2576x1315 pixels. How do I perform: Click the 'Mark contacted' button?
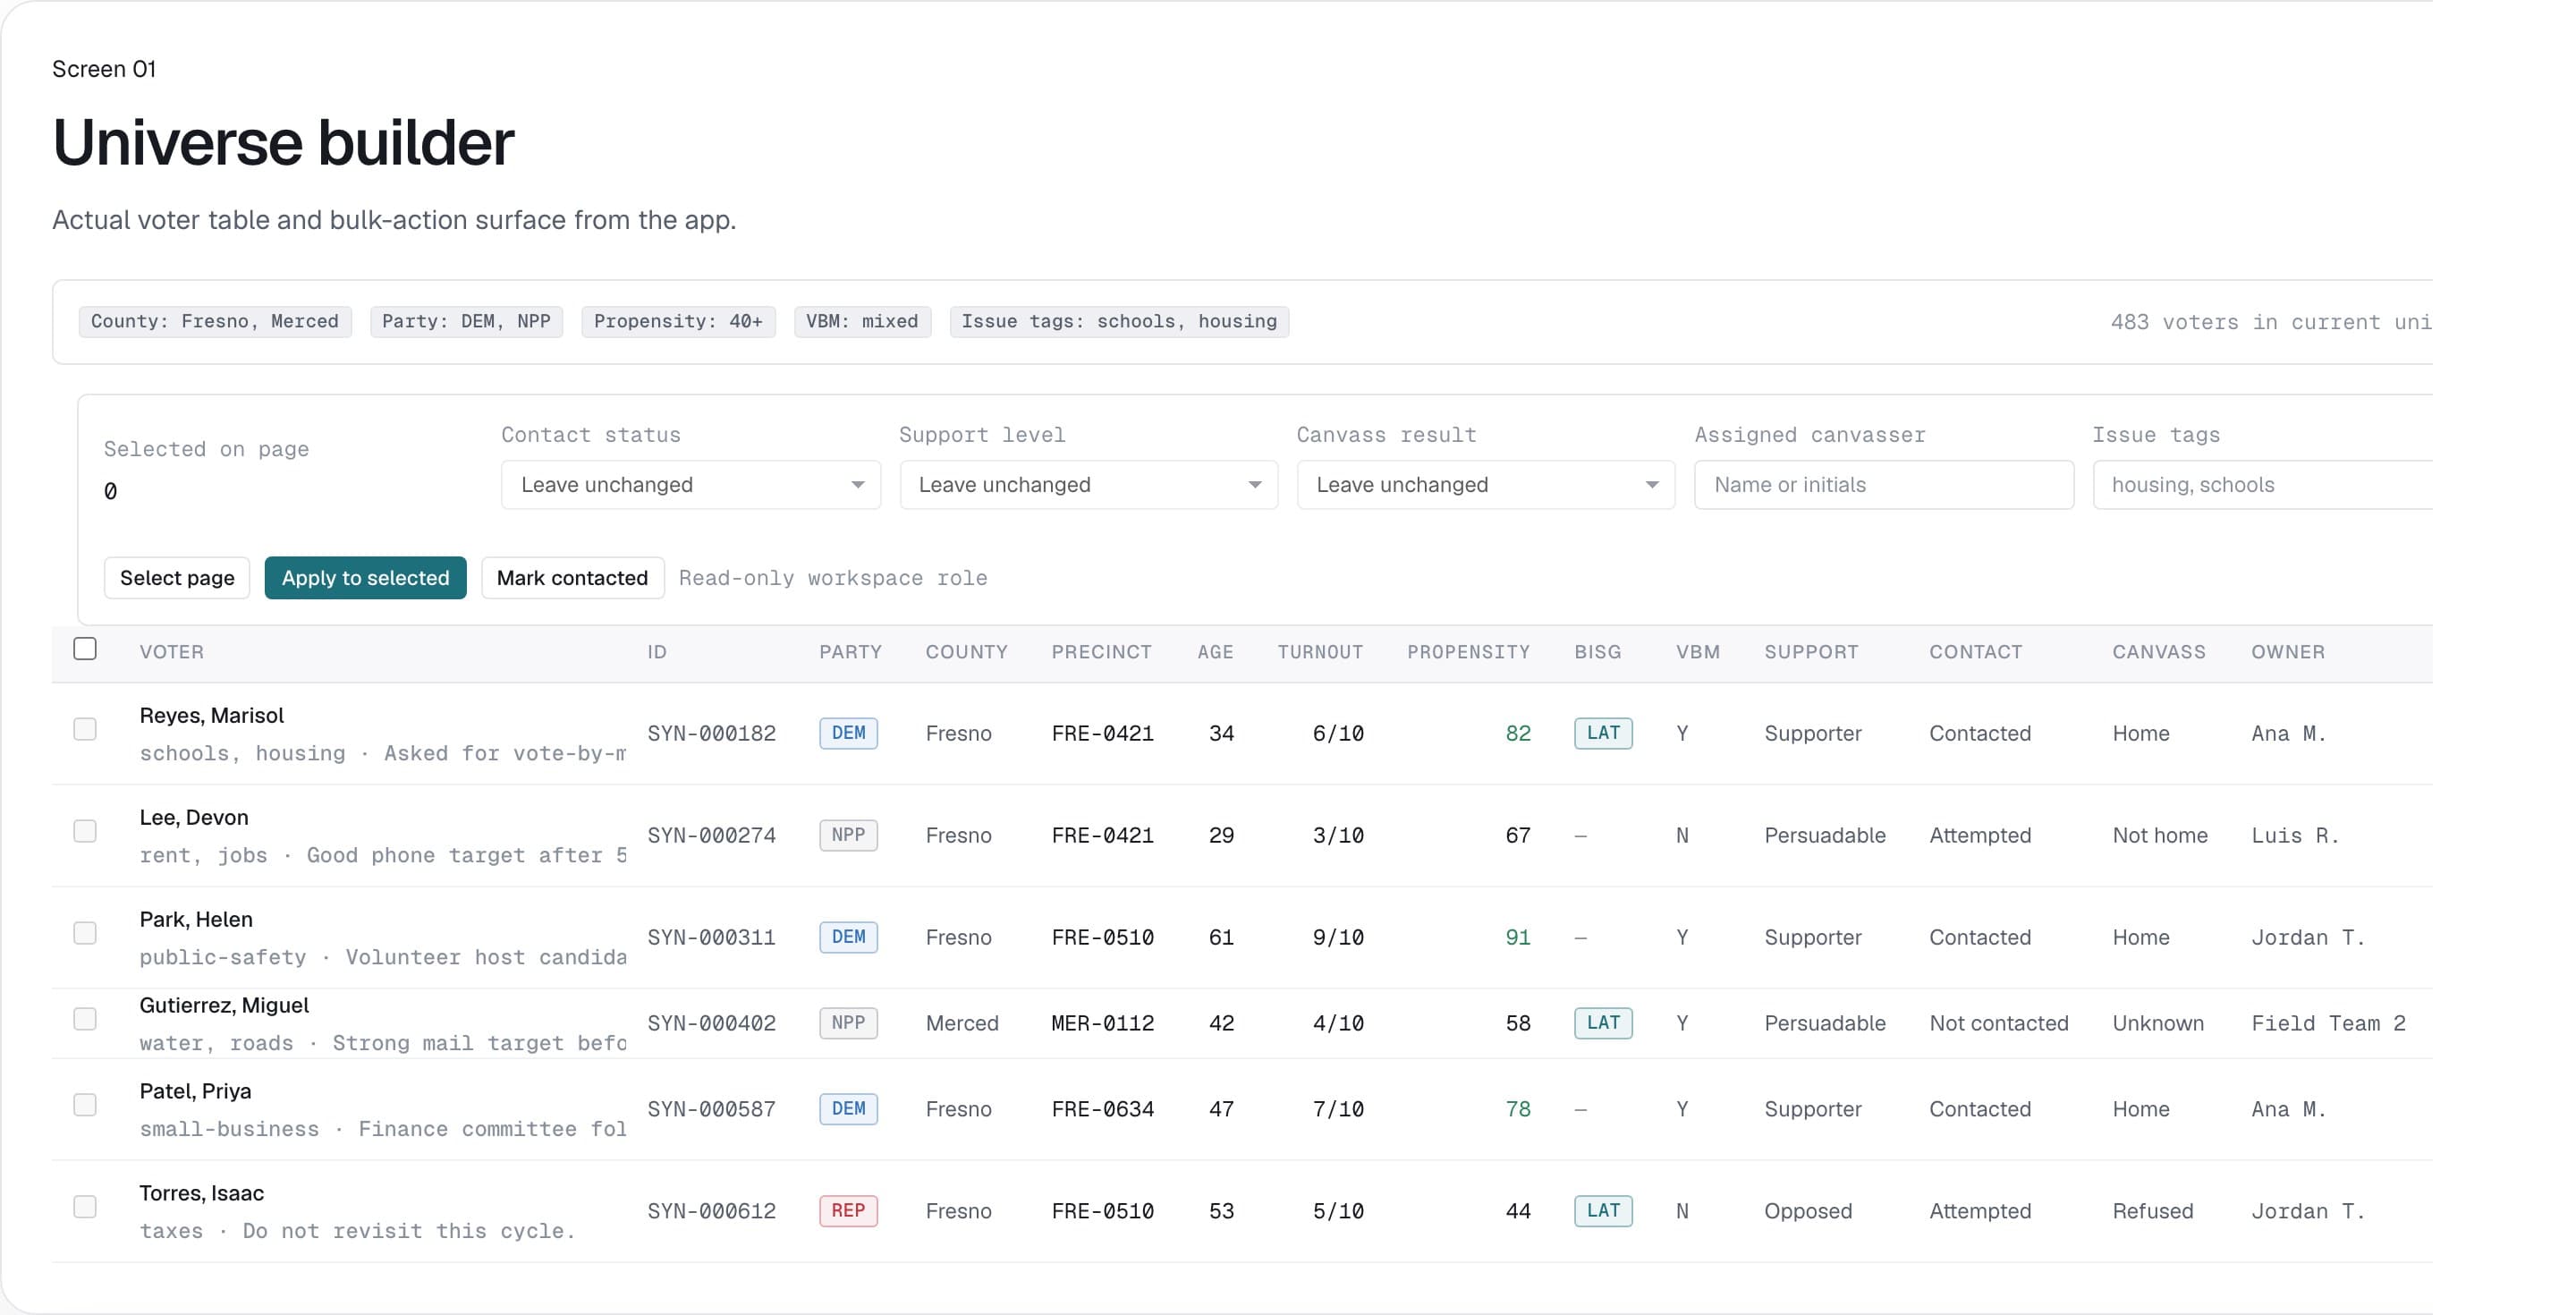point(572,577)
